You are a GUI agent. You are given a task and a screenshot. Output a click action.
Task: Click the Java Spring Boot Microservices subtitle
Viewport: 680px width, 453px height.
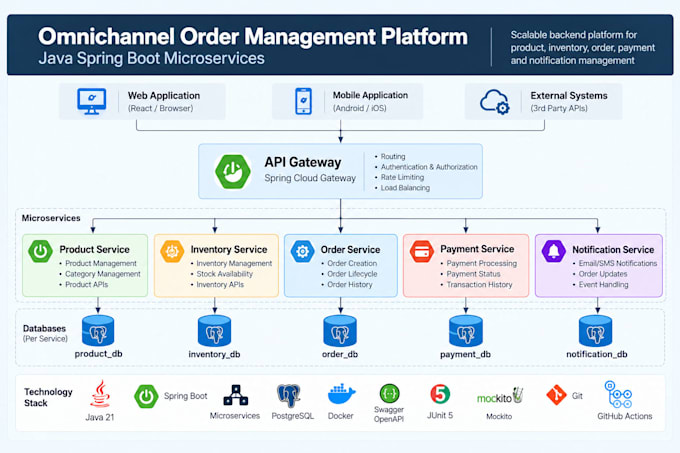[151, 58]
